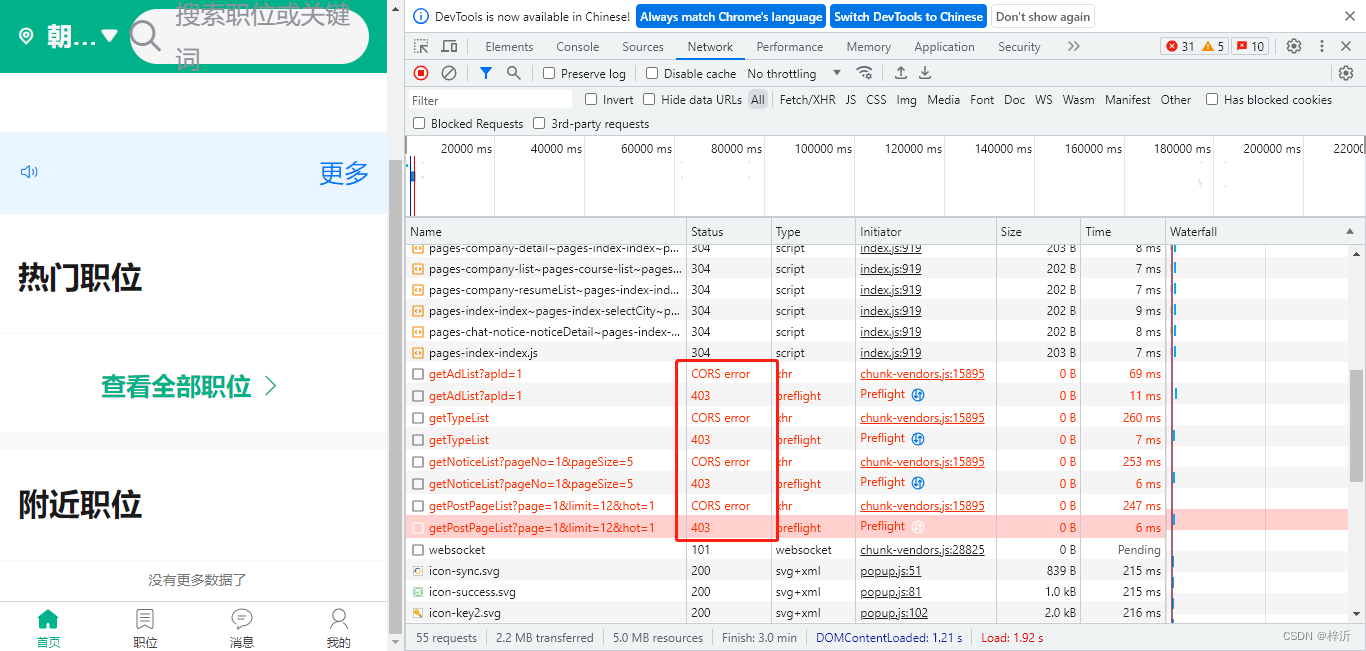Open the No throttling dropdown
The height and width of the screenshot is (651, 1366).
[x=794, y=73]
